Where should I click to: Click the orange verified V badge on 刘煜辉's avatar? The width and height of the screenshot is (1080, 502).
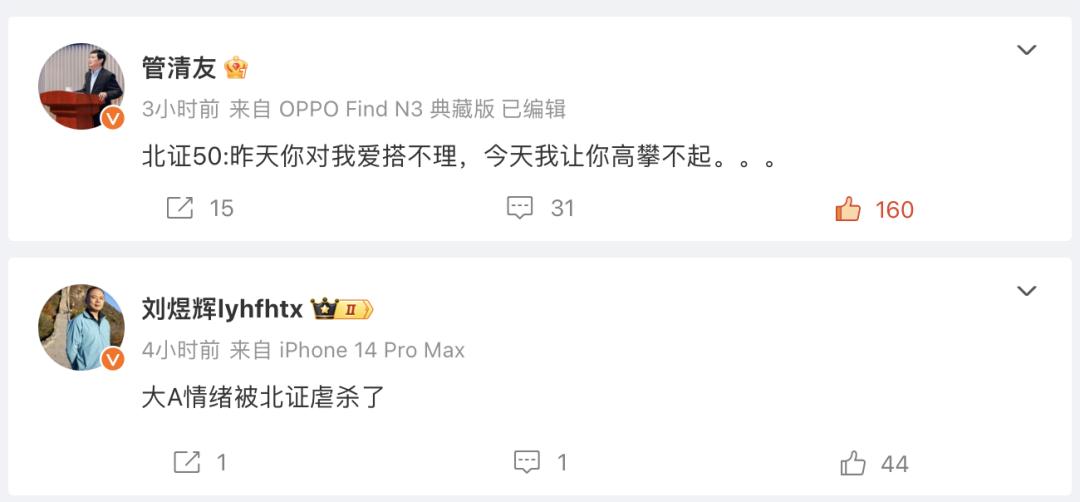pyautogui.click(x=113, y=359)
